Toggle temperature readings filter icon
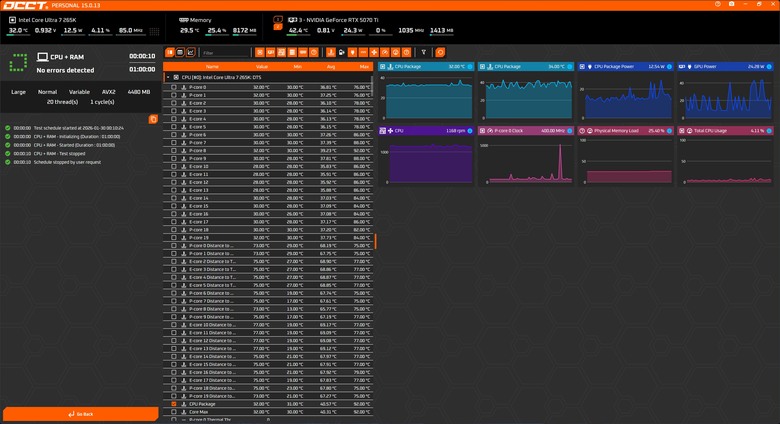This screenshot has width=780, height=424. click(331, 52)
